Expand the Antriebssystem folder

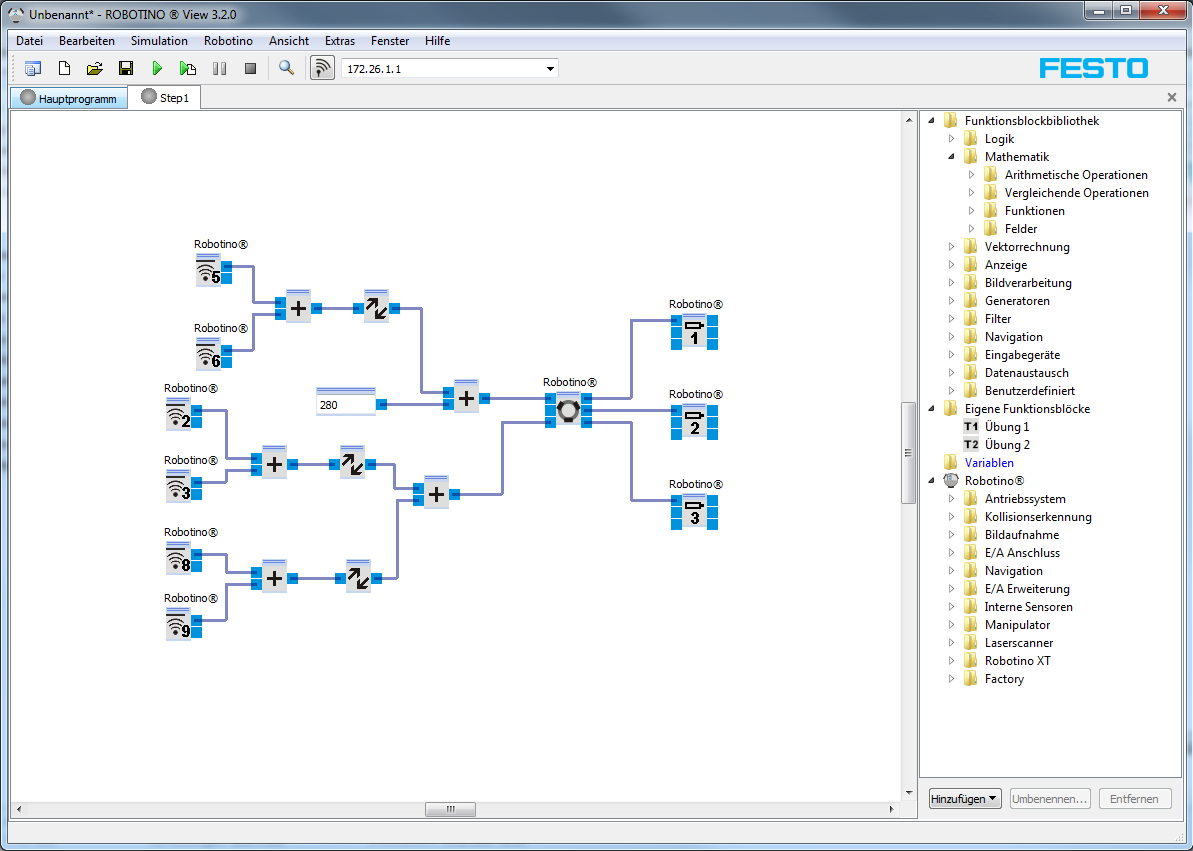click(x=951, y=499)
